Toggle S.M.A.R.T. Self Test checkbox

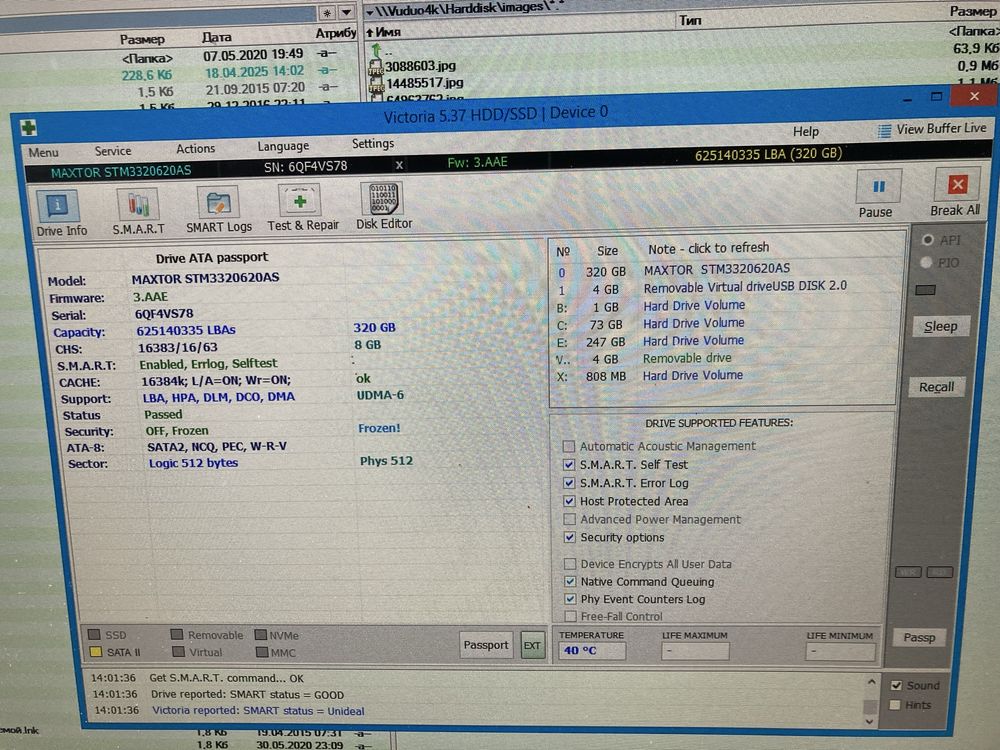coord(569,464)
